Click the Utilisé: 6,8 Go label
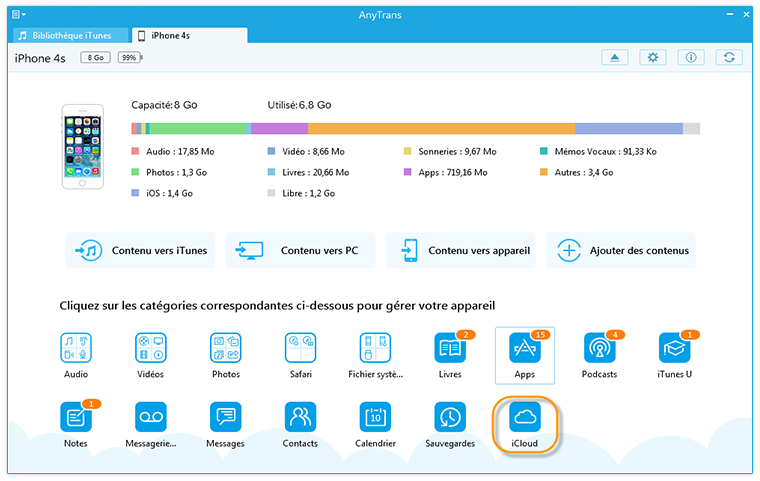Viewport: 760px width, 481px height. [x=300, y=105]
